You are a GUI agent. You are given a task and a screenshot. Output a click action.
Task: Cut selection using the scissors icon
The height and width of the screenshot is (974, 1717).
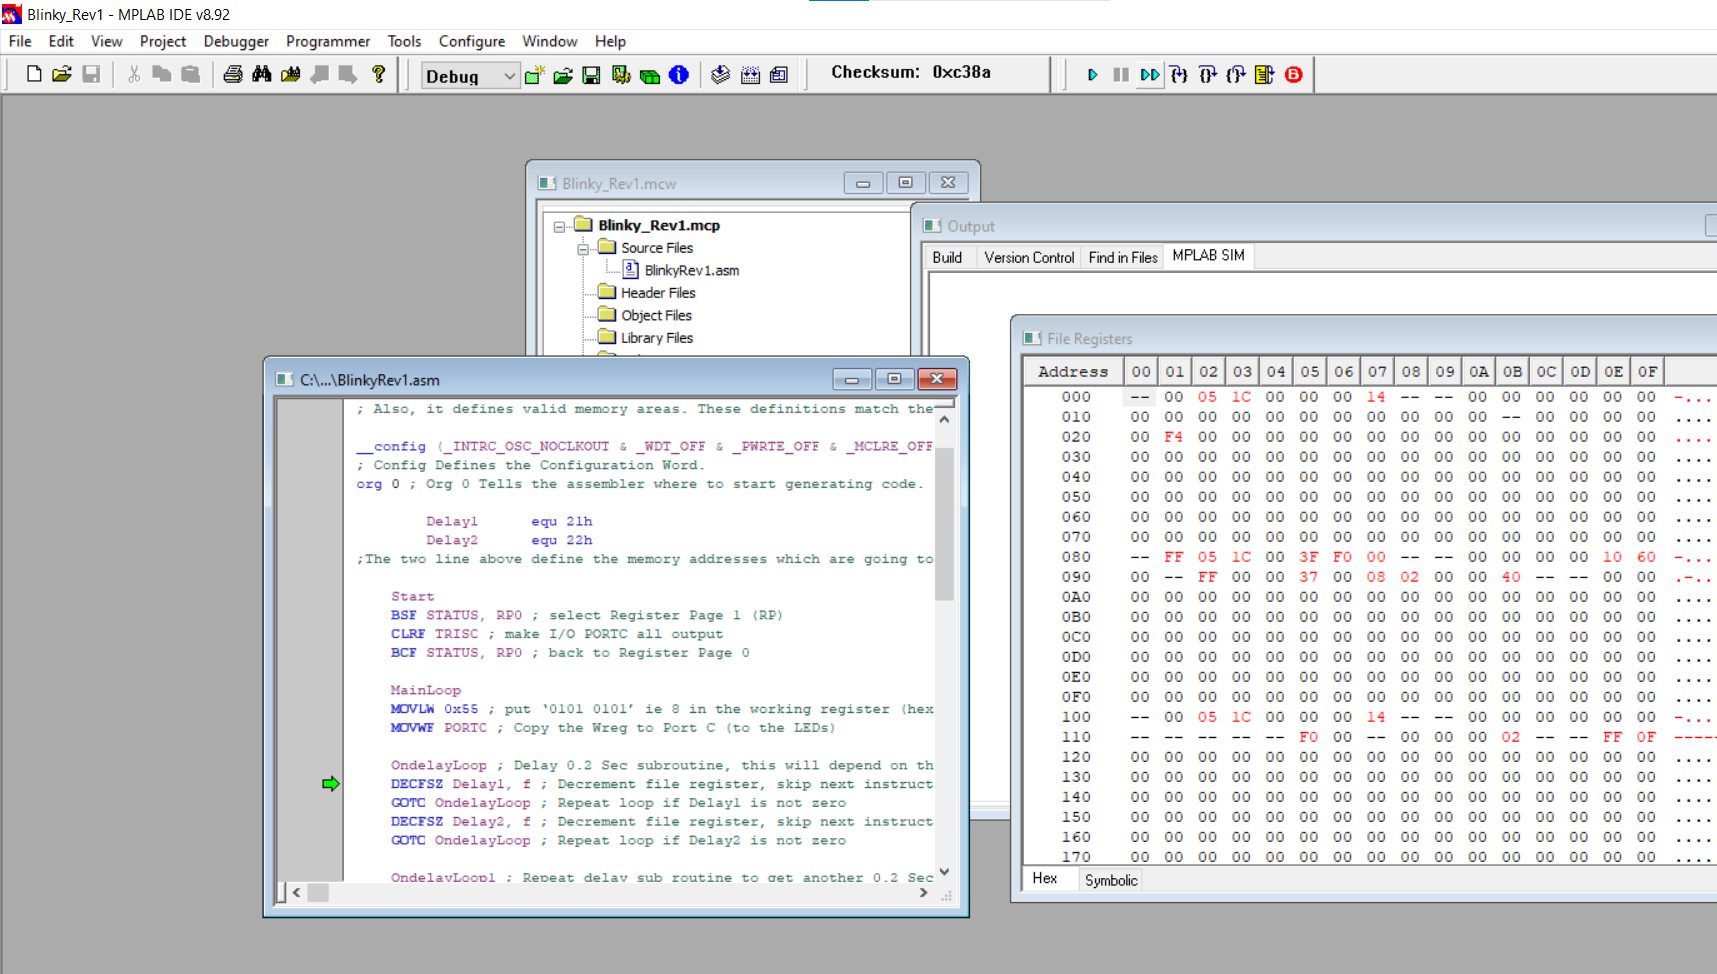(x=132, y=73)
